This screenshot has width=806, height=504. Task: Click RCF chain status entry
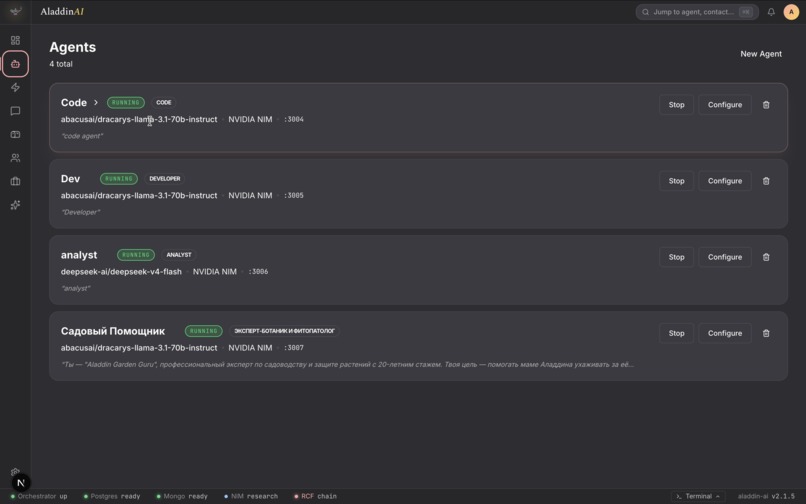315,496
